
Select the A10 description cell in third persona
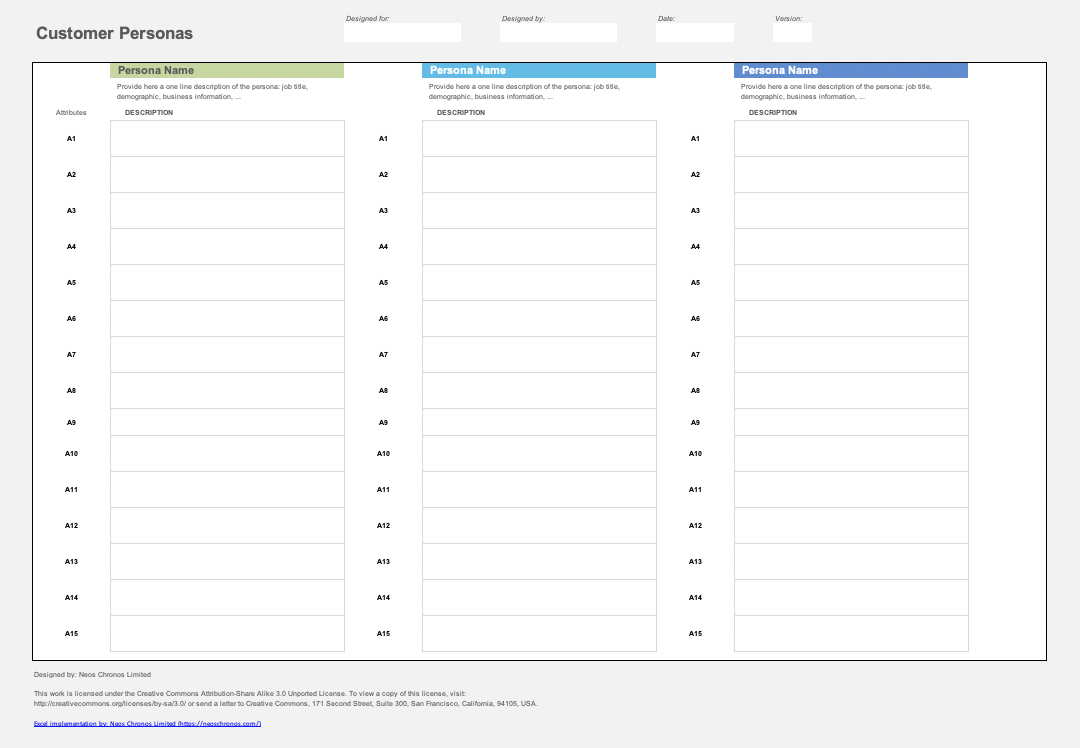pyautogui.click(x=850, y=453)
